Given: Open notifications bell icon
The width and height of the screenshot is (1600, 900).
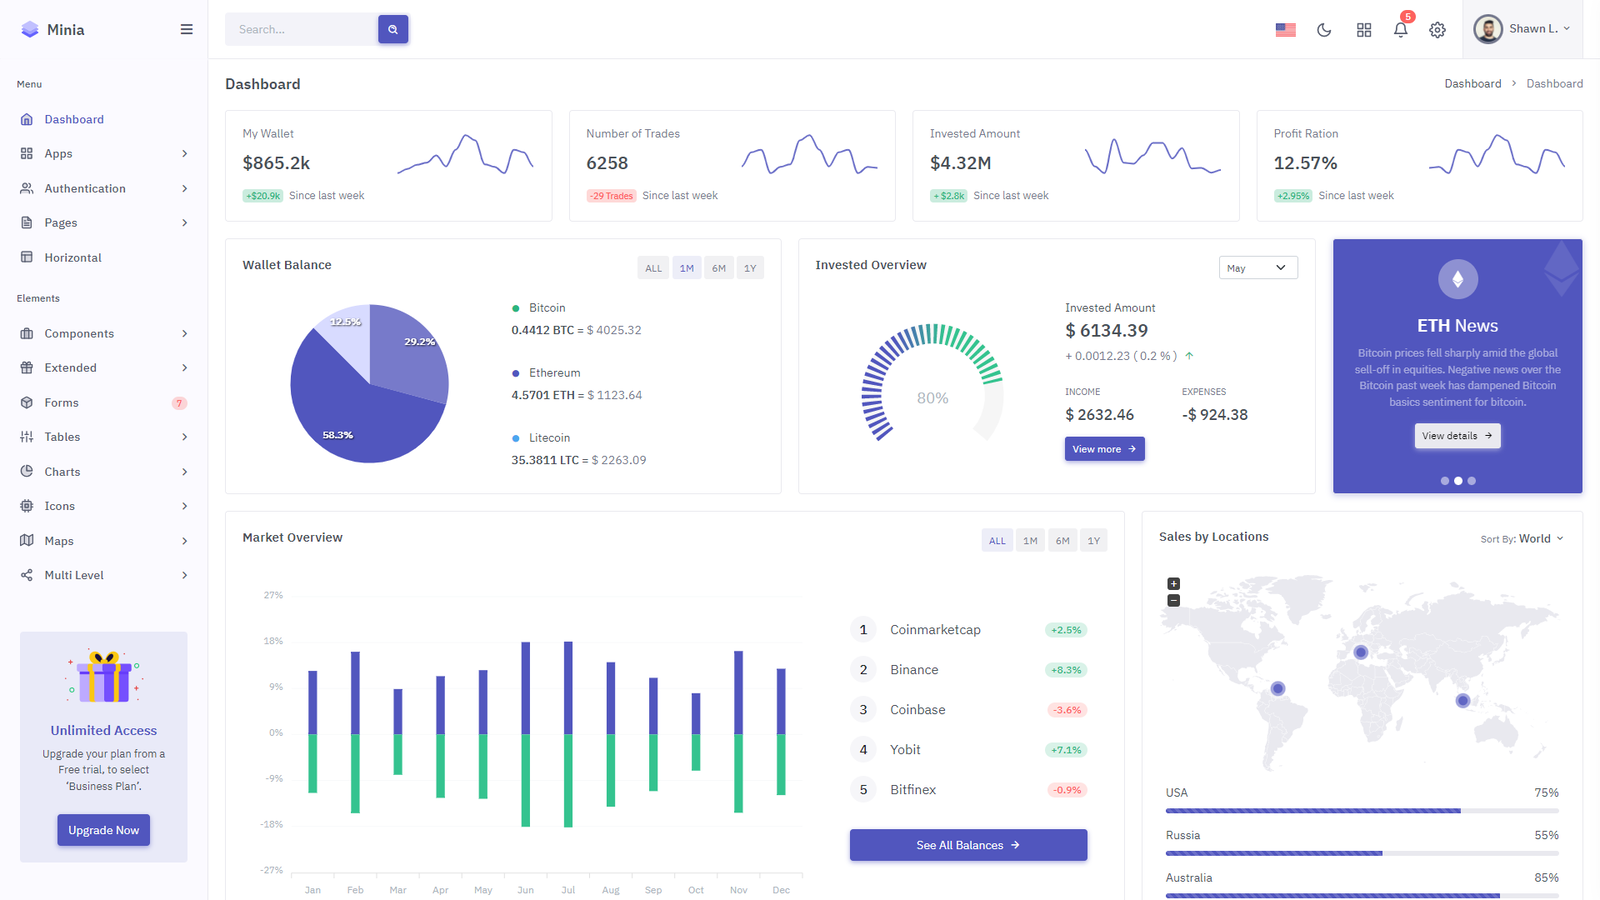Looking at the screenshot, I should tap(1401, 30).
